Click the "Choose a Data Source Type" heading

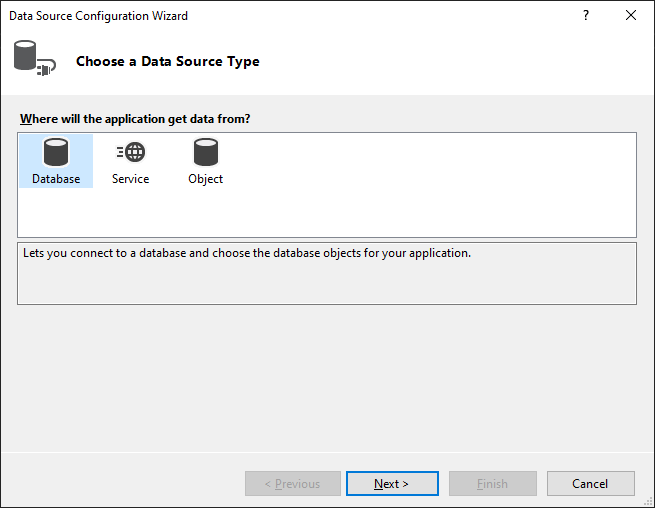pos(168,61)
